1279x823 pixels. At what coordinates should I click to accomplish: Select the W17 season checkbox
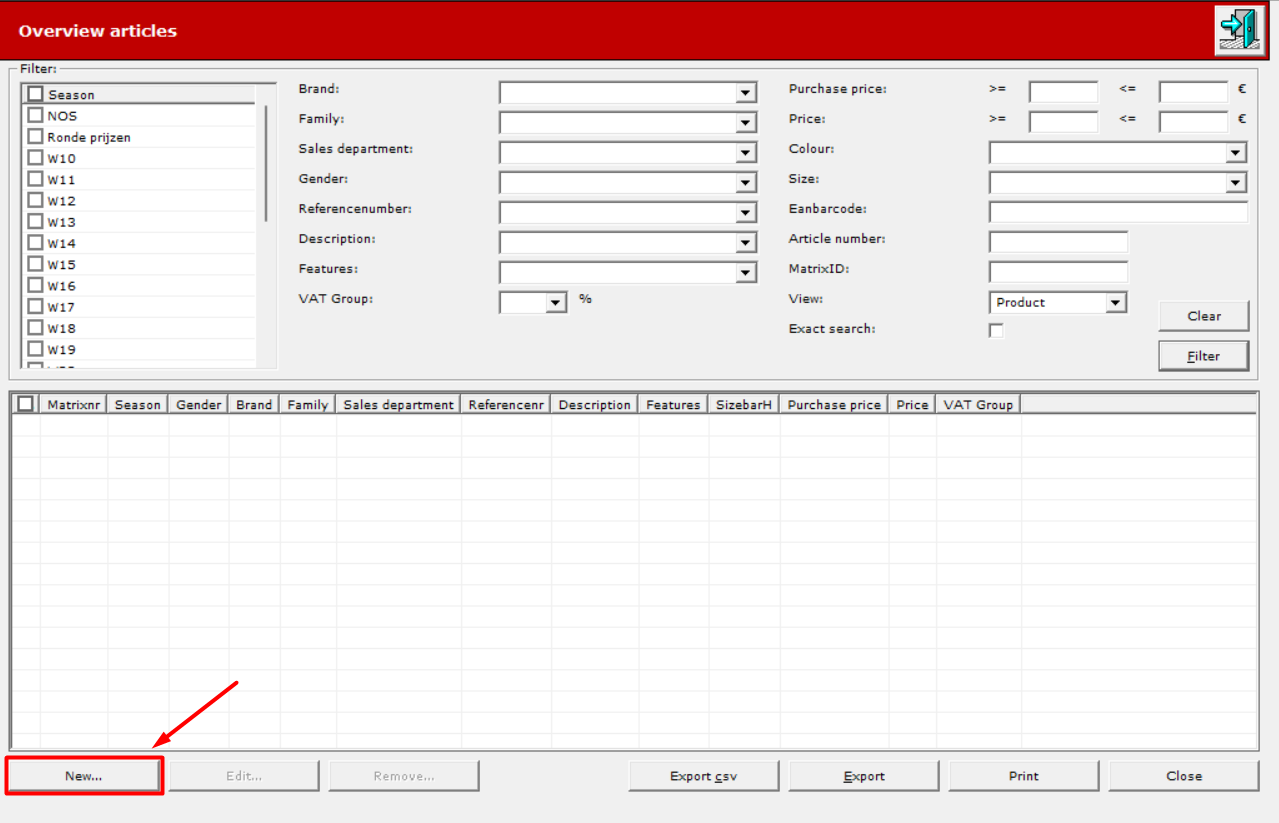tap(35, 306)
